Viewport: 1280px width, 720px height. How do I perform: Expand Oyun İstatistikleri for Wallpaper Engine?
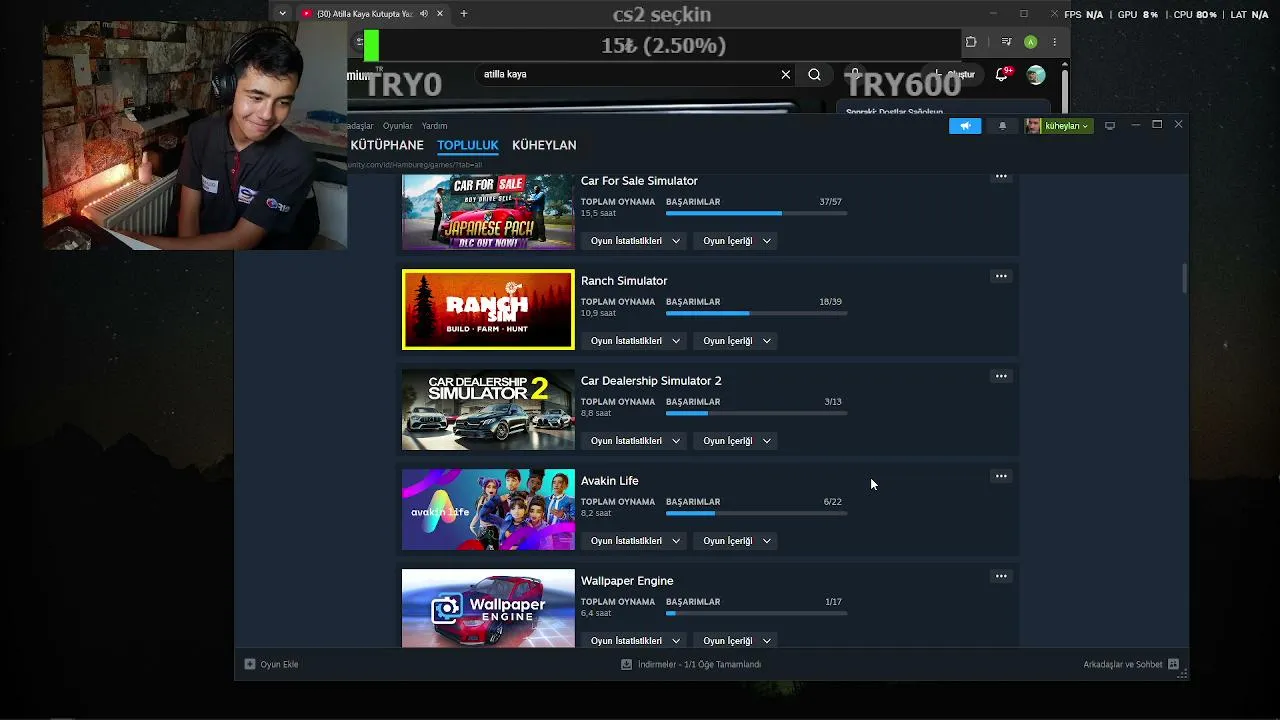click(635, 640)
